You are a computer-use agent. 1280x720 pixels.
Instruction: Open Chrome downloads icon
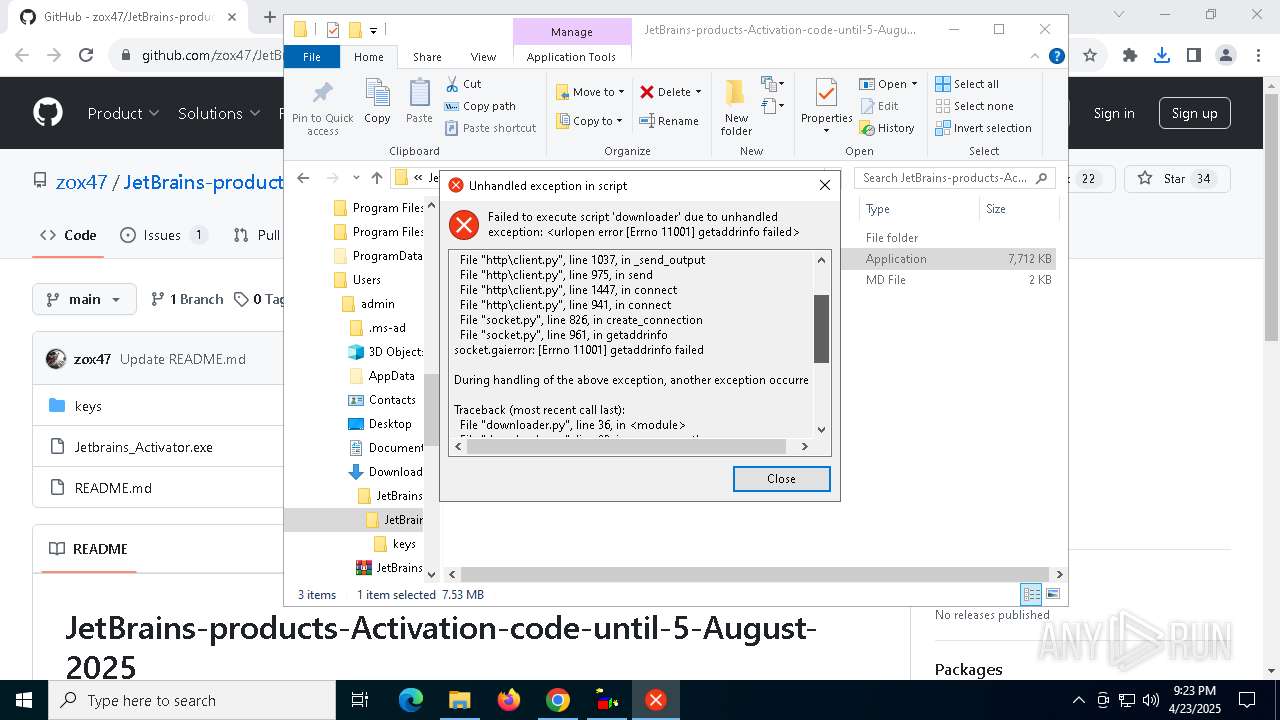1162,55
